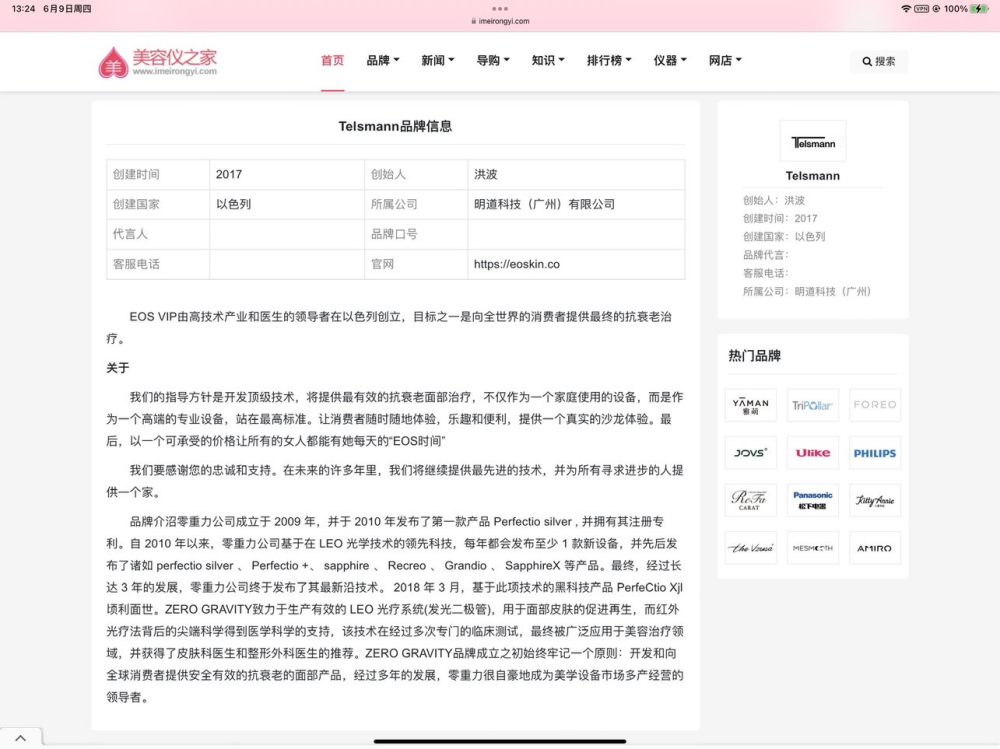Open the ReFa Carat brand logo
The image size is (1000, 749).
coord(751,500)
